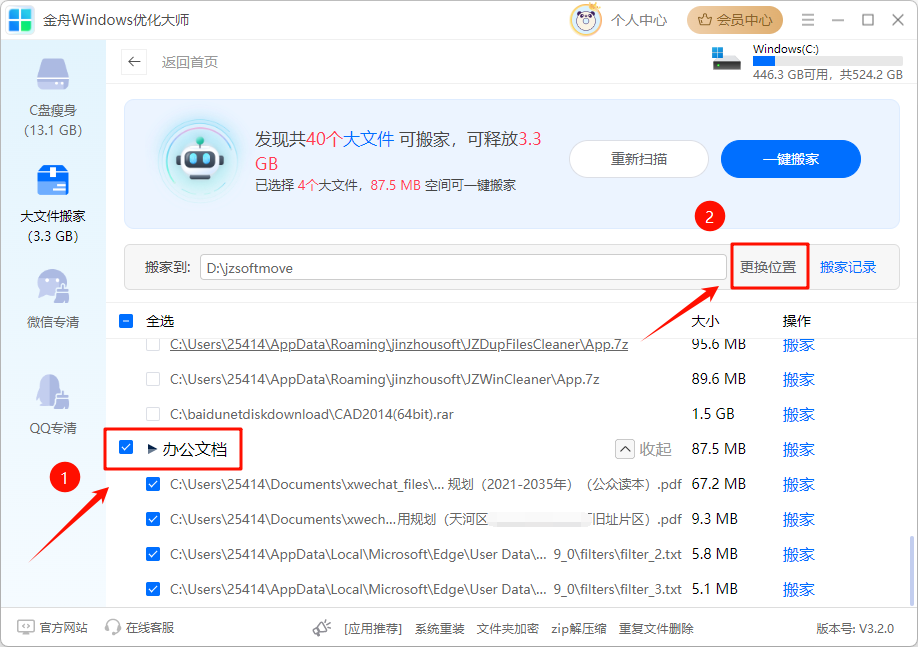The height and width of the screenshot is (647, 918).
Task: Click 返回首页 return home link
Action: click(190, 62)
